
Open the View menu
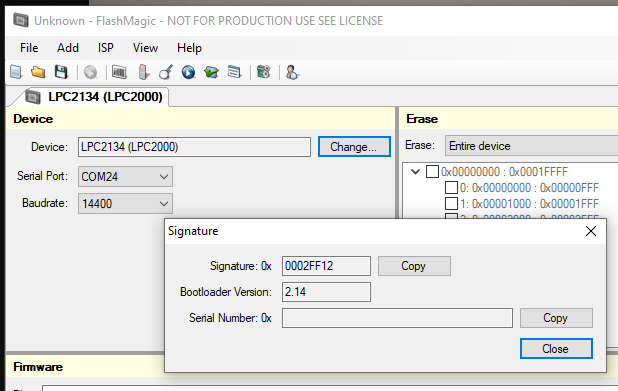[145, 48]
